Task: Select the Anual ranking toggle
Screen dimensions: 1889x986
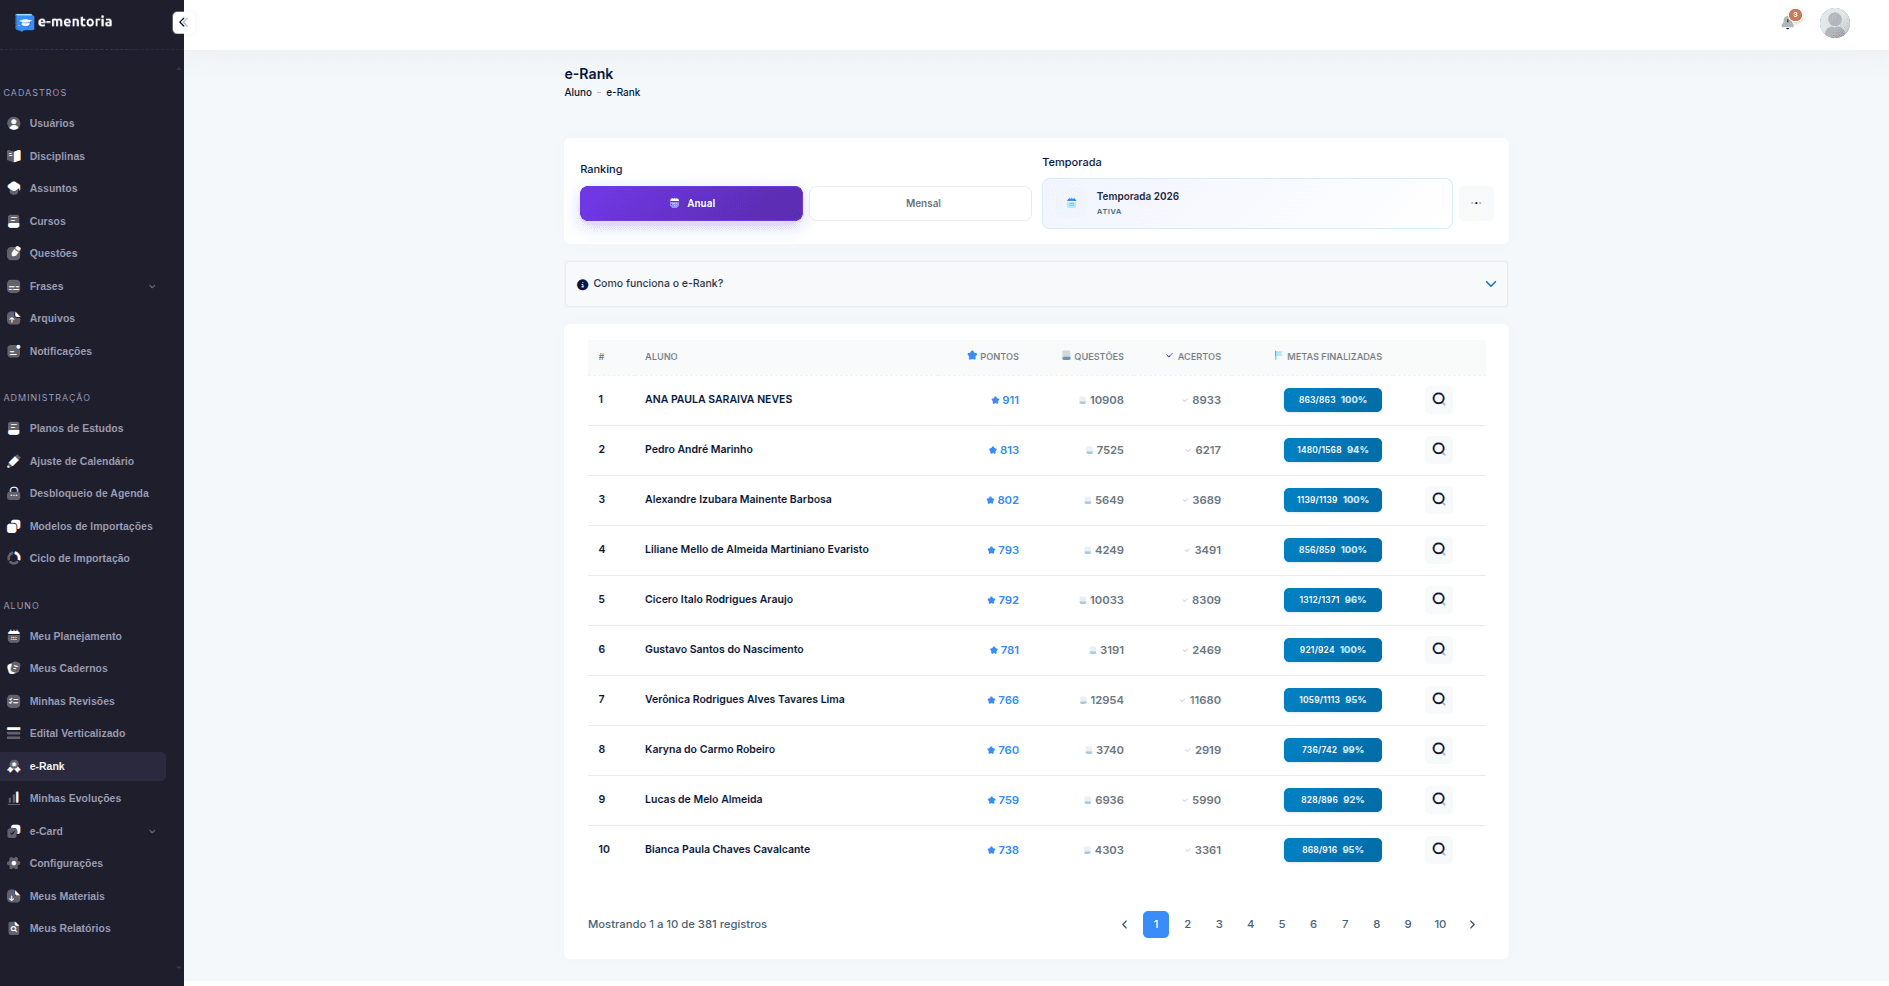Action: pos(691,203)
